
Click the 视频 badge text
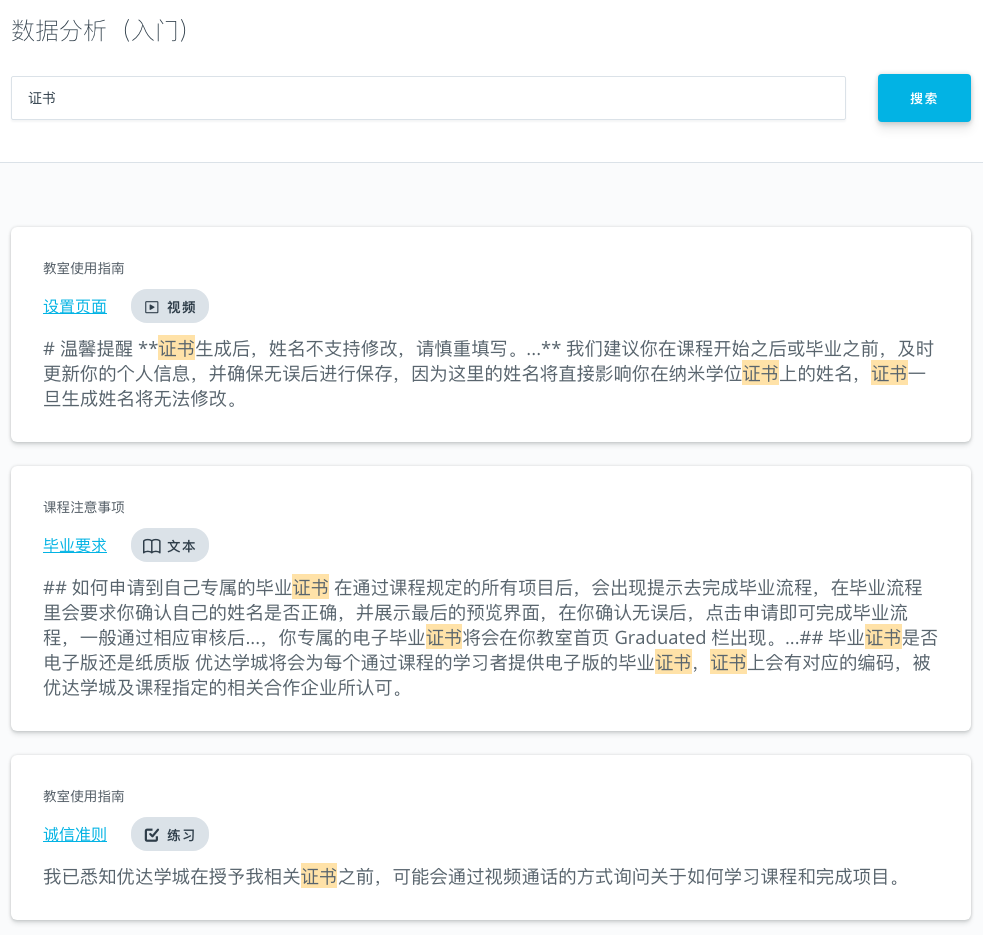tap(181, 307)
